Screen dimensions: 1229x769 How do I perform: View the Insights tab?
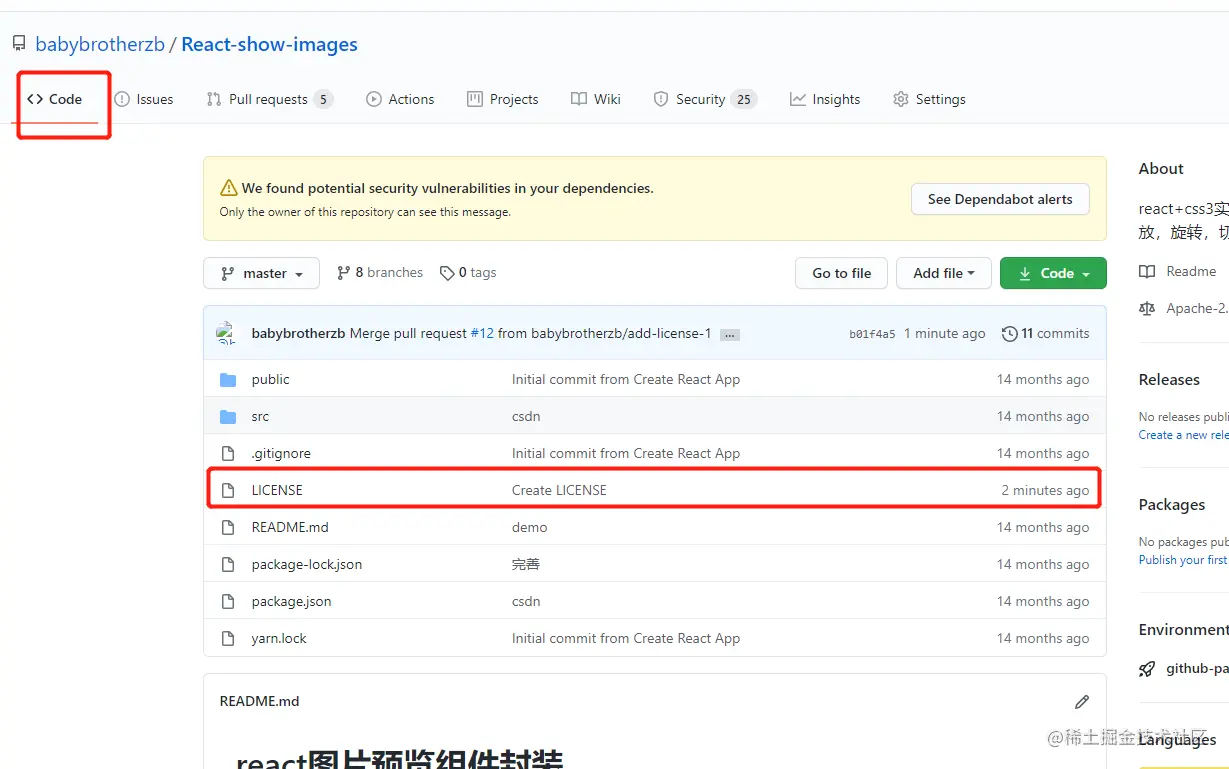coord(825,99)
